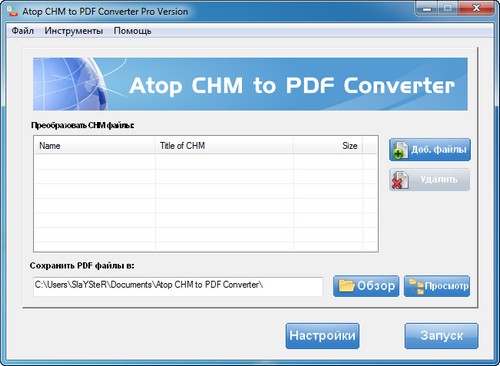Click the folder tree icon on Просмотр
This screenshot has width=500, height=366.
click(417, 286)
